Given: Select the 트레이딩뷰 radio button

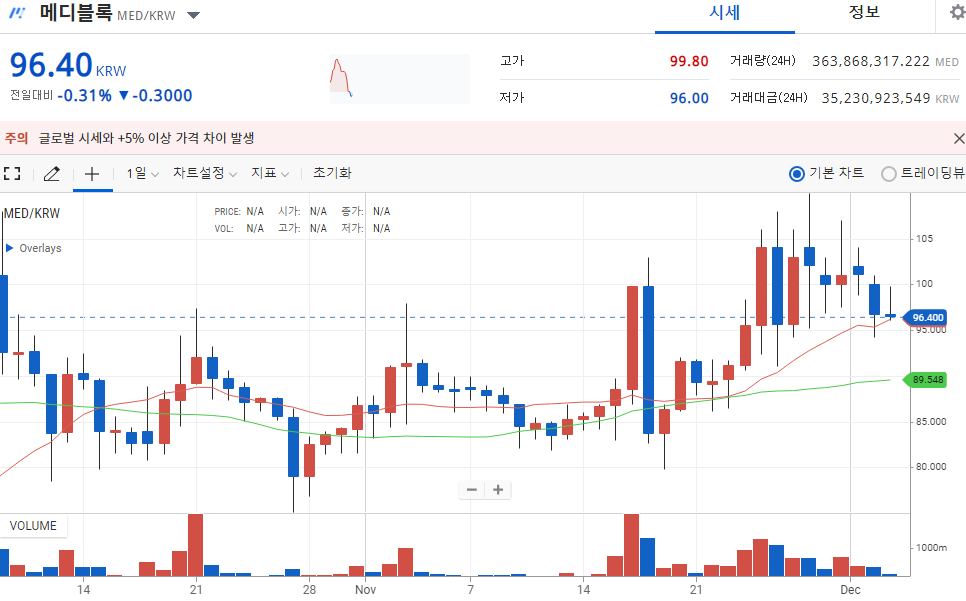Looking at the screenshot, I should (888, 174).
